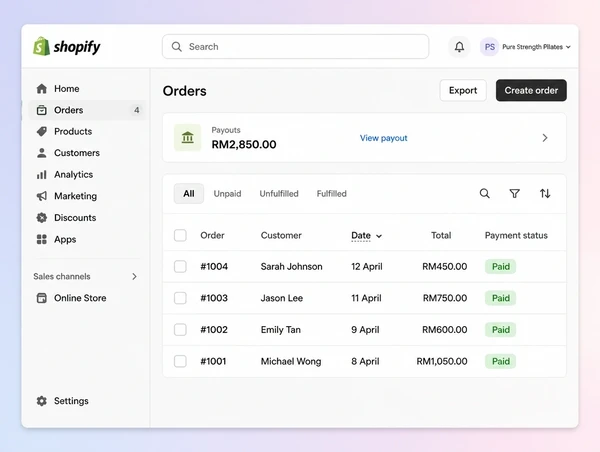600x452 pixels.
Task: Click the Settings gear icon
Action: (x=42, y=401)
